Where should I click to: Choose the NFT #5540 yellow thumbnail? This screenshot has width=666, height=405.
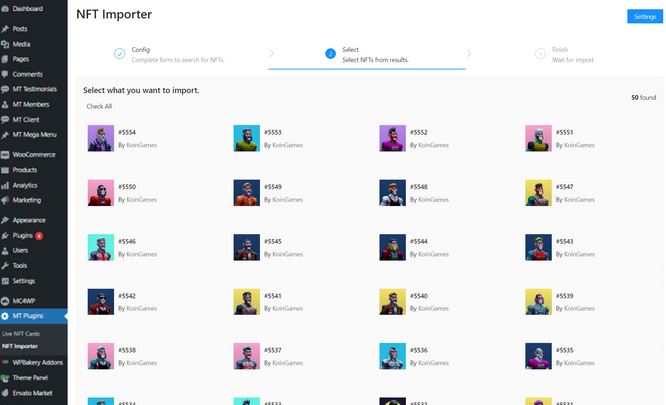[x=392, y=303]
